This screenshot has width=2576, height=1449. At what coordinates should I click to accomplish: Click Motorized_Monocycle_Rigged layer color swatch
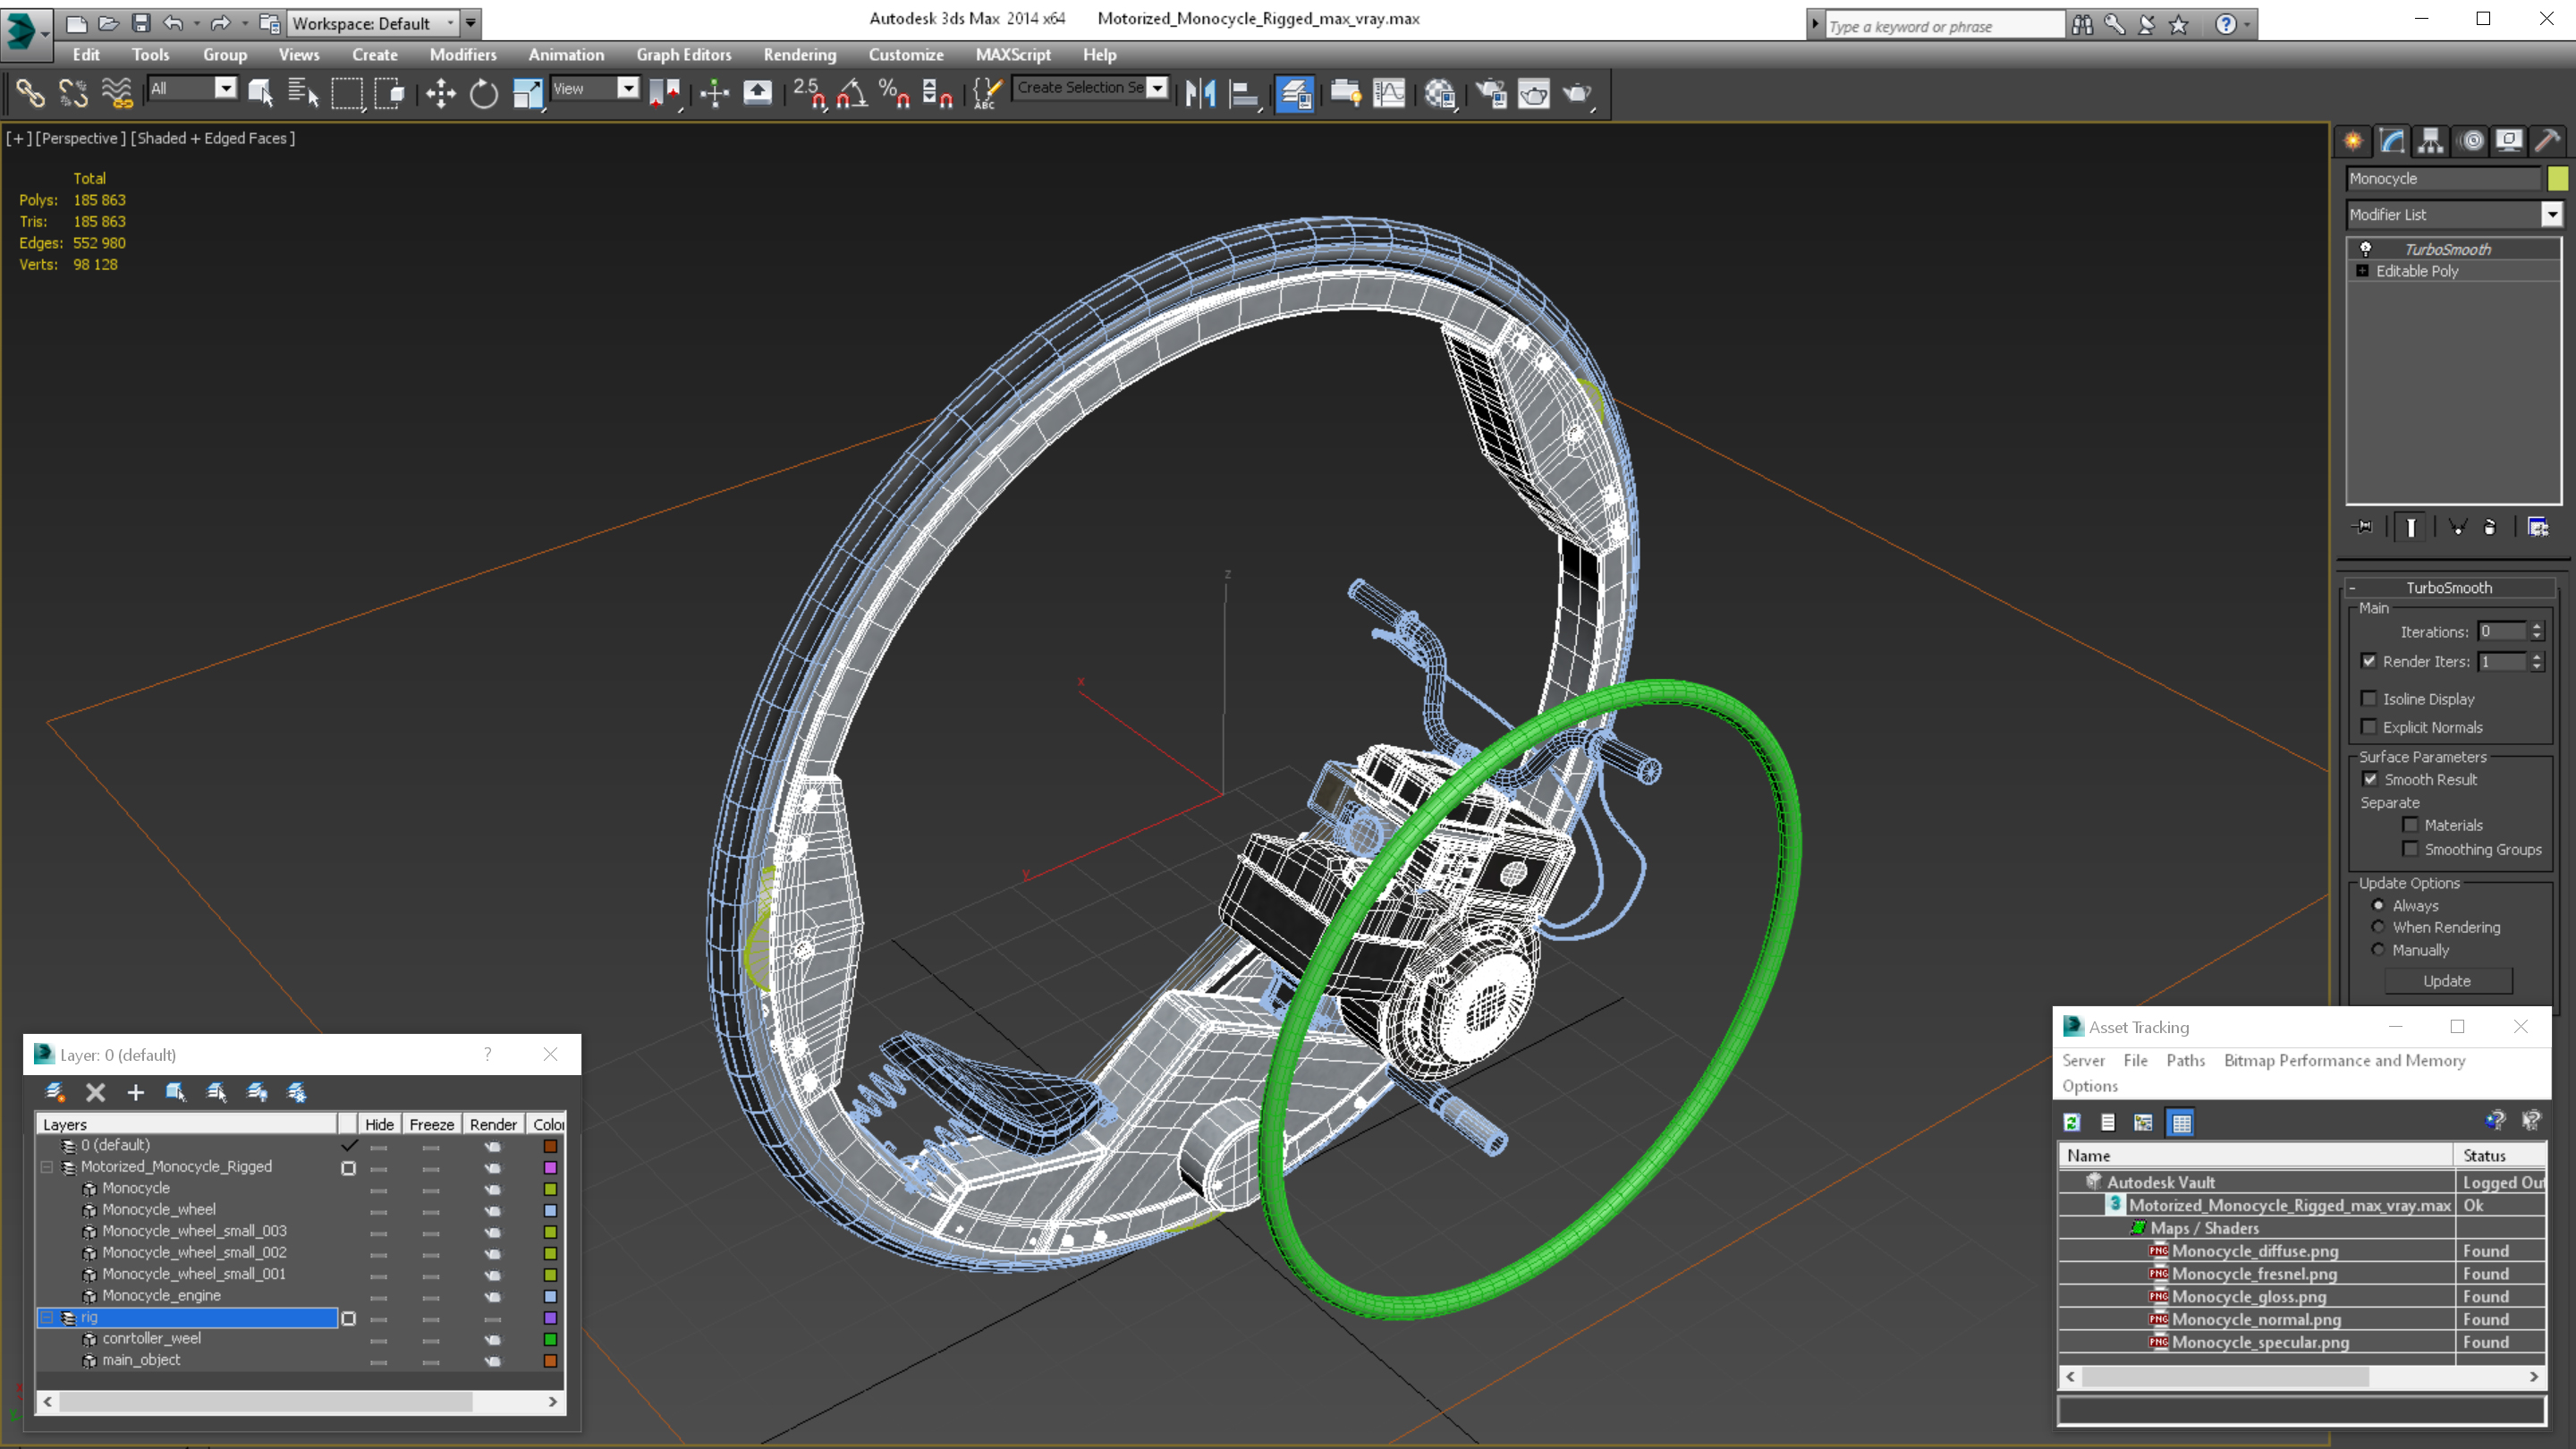point(550,1167)
